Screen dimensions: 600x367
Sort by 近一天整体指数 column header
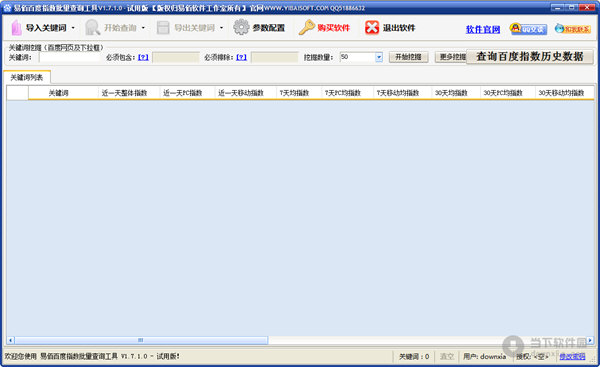point(129,93)
